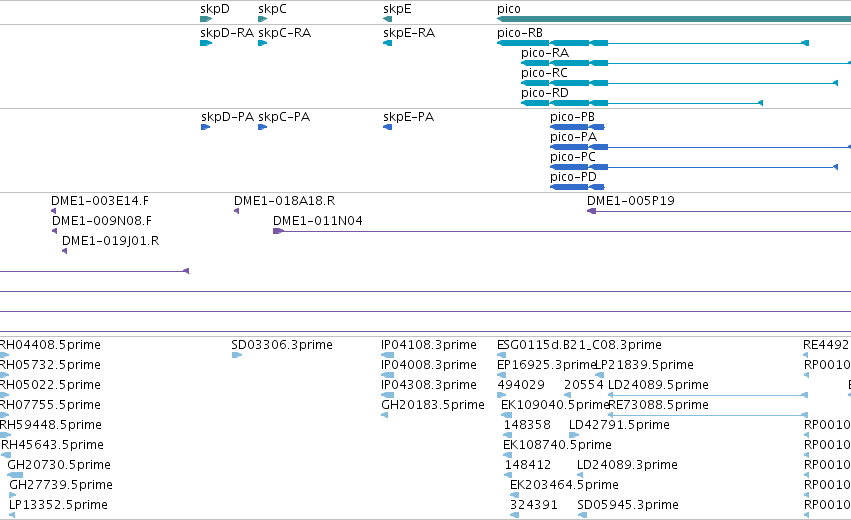The image size is (851, 520).
Task: Select the skpE gene arrow glyph
Action: coord(388,19)
